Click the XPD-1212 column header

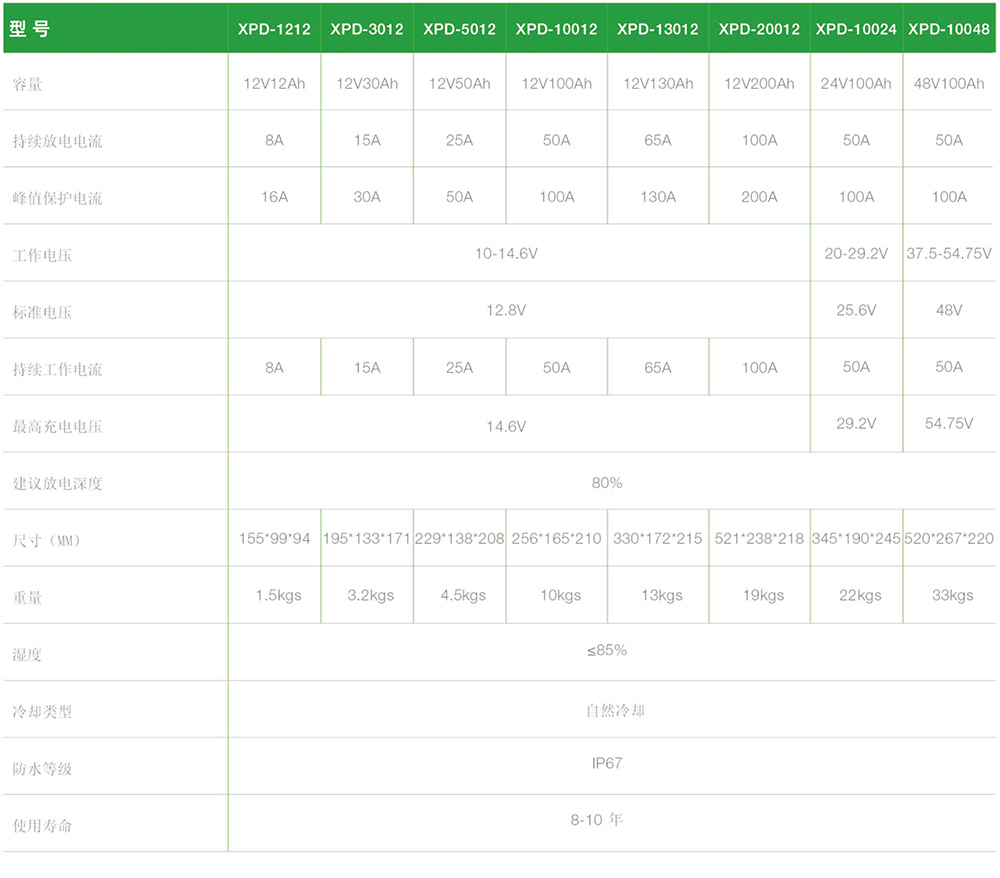(275, 29)
